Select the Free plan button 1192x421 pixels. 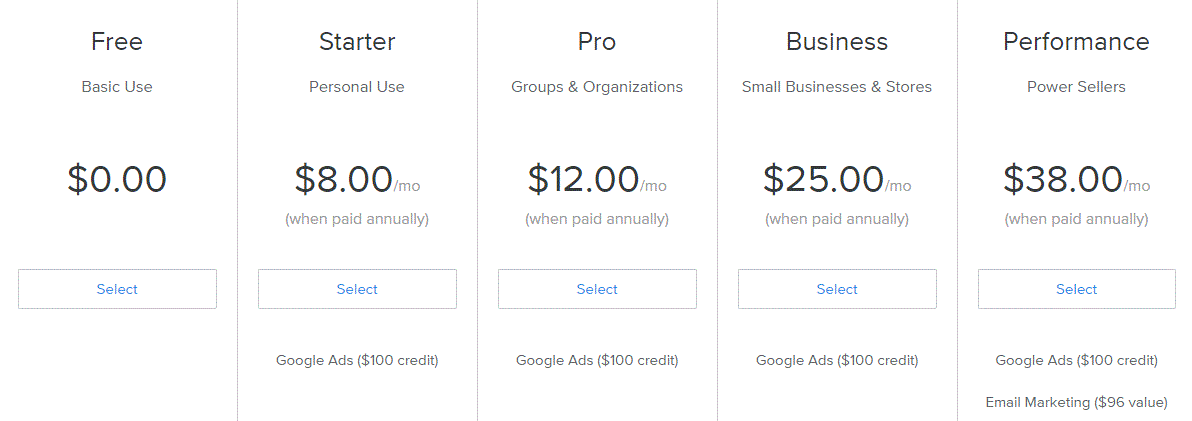tap(117, 289)
